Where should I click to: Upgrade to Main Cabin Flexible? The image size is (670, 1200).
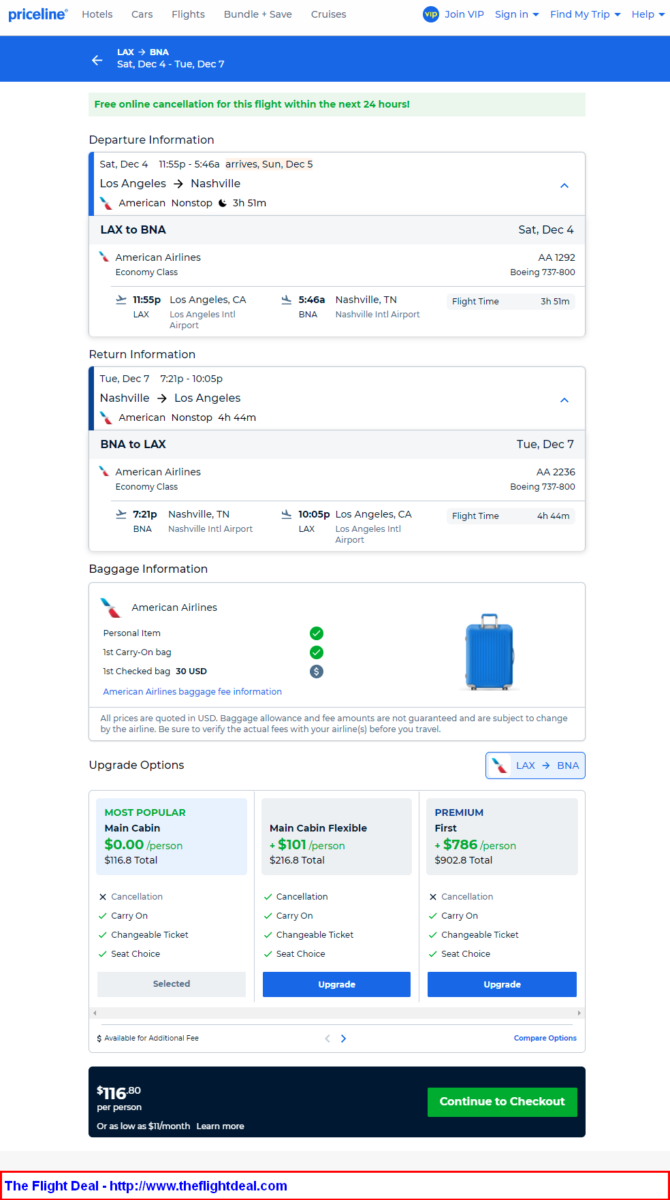point(336,984)
